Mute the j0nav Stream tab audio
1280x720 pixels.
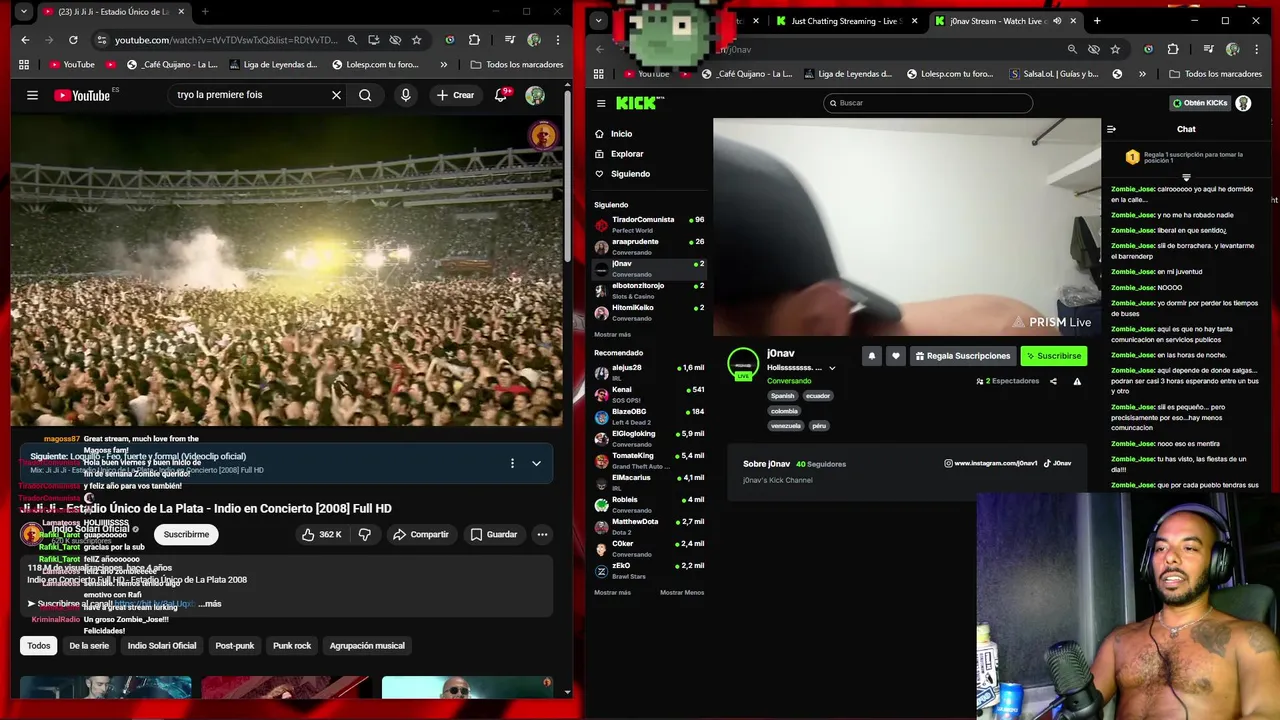point(1057,21)
